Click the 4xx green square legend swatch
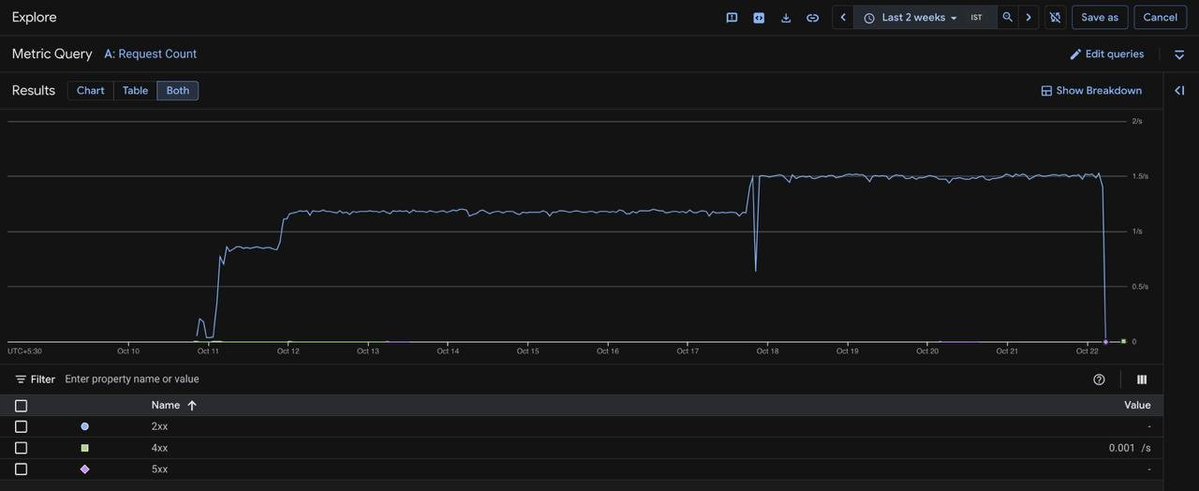Image resolution: width=1199 pixels, height=491 pixels. tap(84, 448)
